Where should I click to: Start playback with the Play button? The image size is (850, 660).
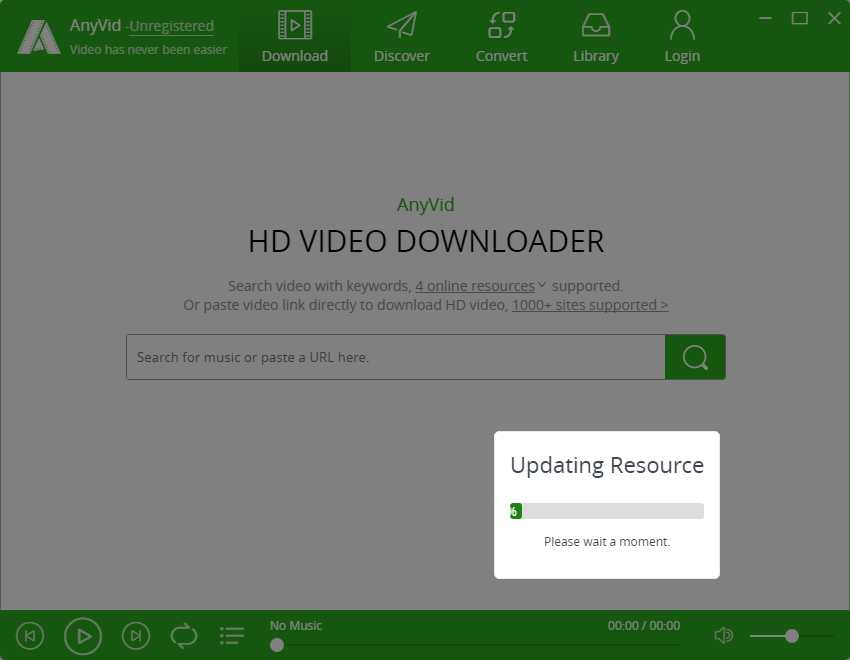pos(83,635)
